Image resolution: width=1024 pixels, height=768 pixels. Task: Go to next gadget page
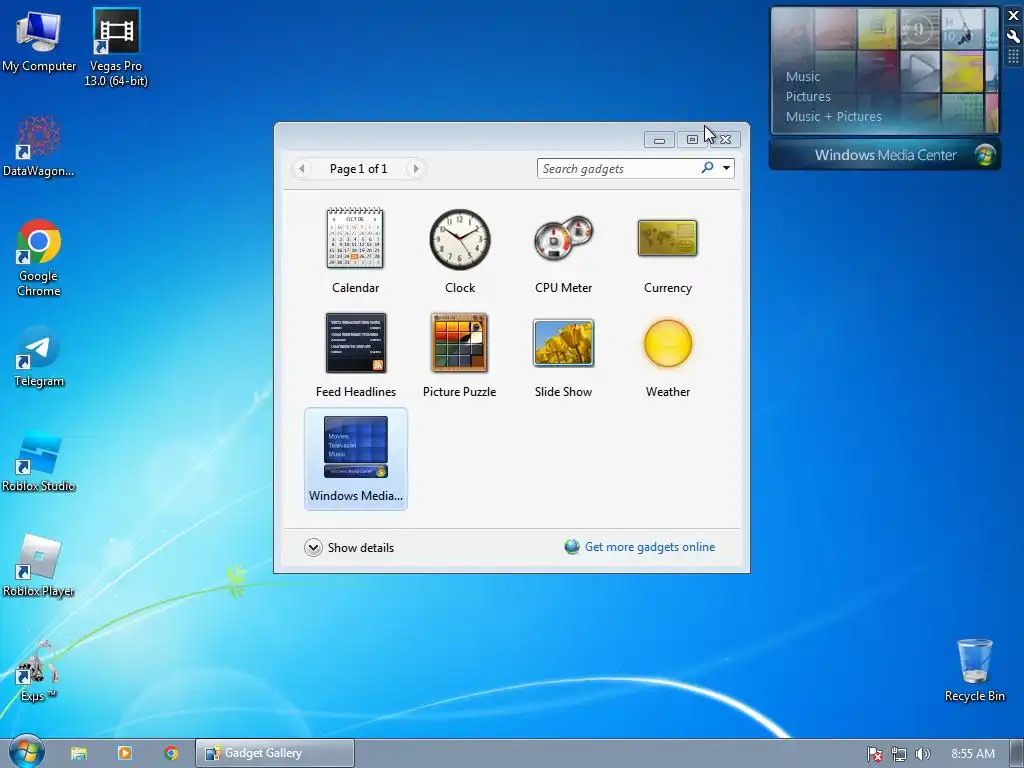(x=415, y=168)
